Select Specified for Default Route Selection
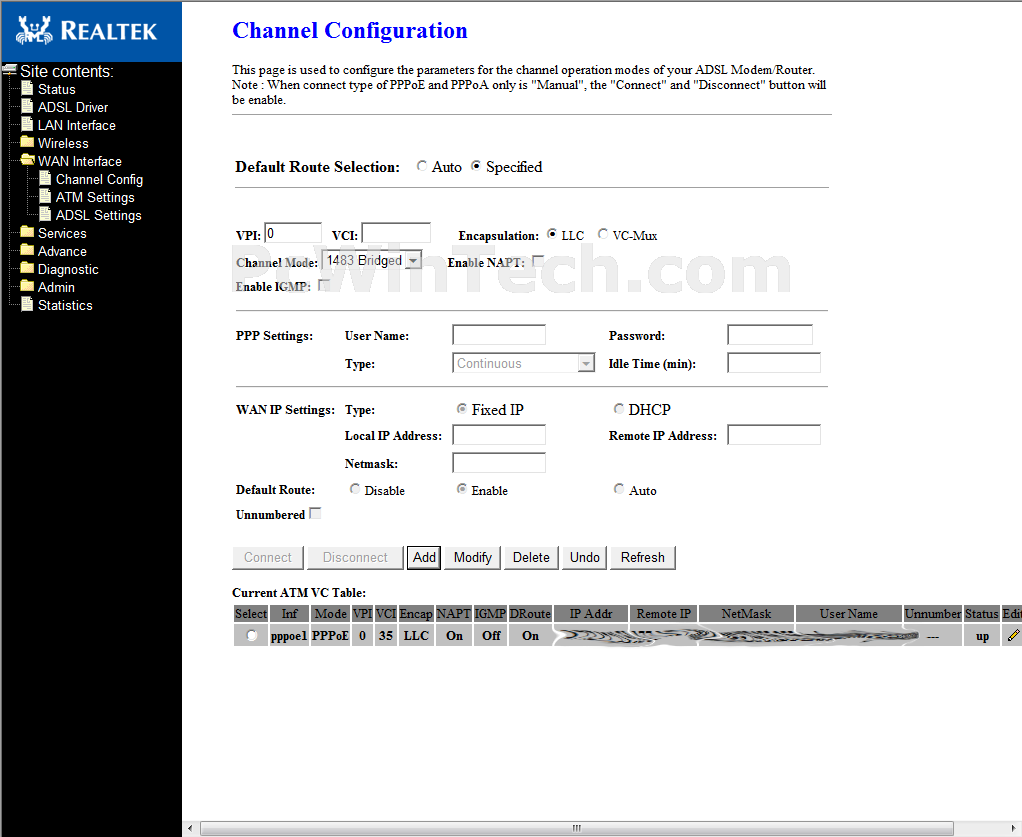 click(x=476, y=166)
